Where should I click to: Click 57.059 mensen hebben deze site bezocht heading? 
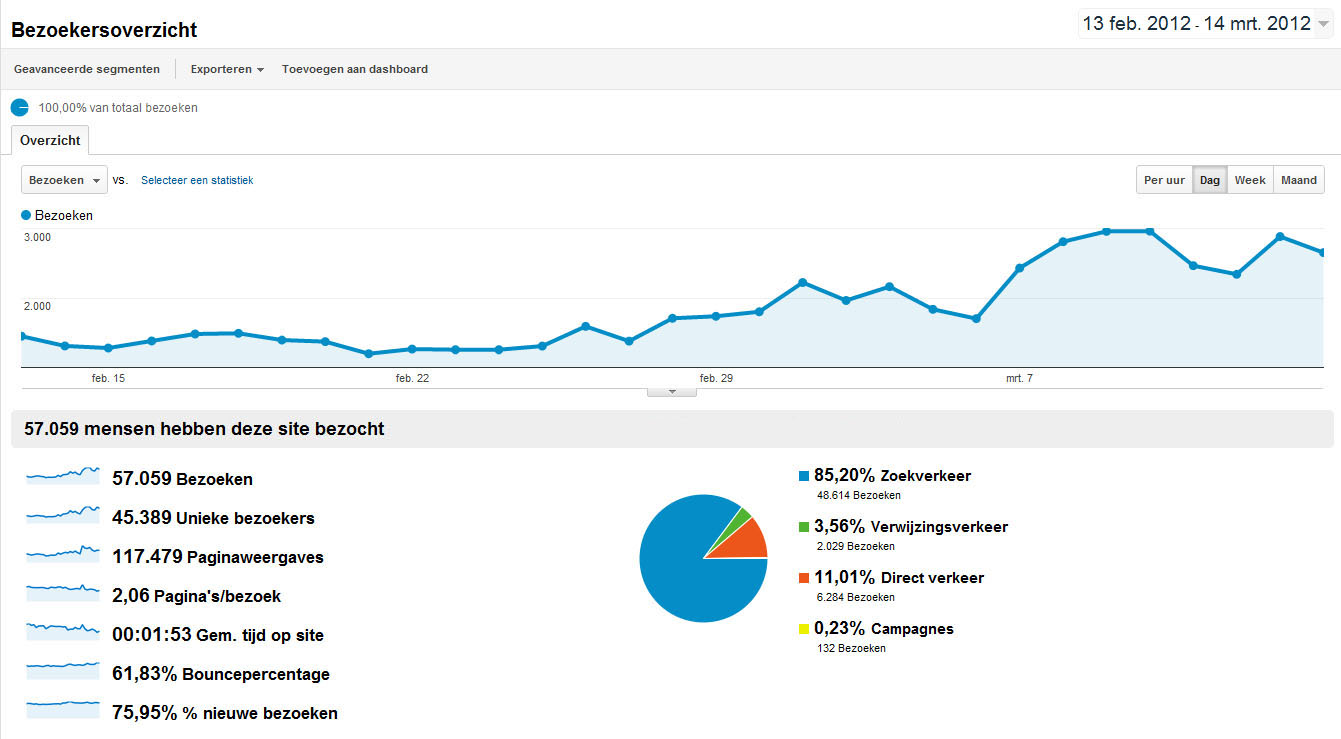tap(204, 429)
